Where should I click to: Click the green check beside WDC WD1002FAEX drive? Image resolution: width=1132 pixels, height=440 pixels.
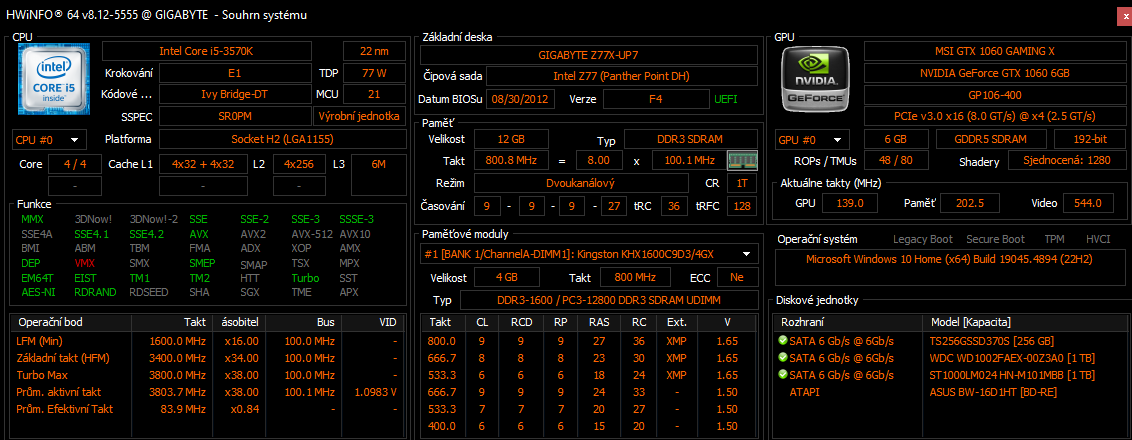pos(783,357)
